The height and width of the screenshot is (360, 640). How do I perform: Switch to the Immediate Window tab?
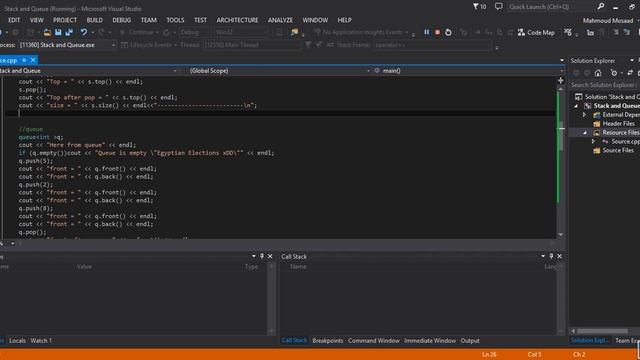430,340
